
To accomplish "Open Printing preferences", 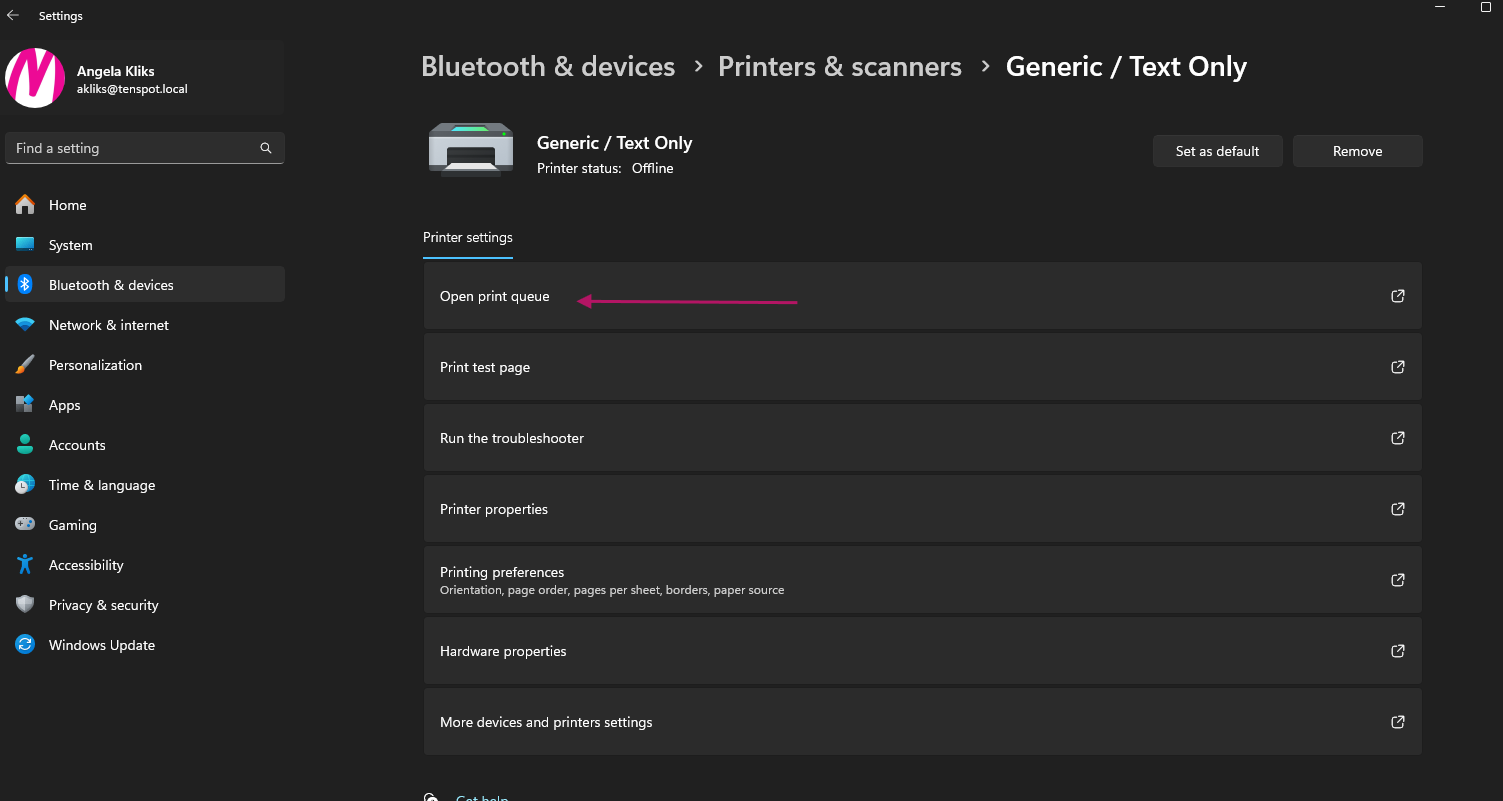I will [x=922, y=580].
